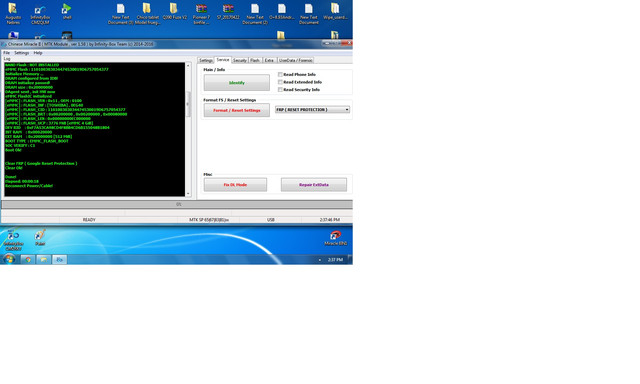The width and height of the screenshot is (640, 384).
Task: Open the O+8.93 Android text file
Action: (282, 11)
